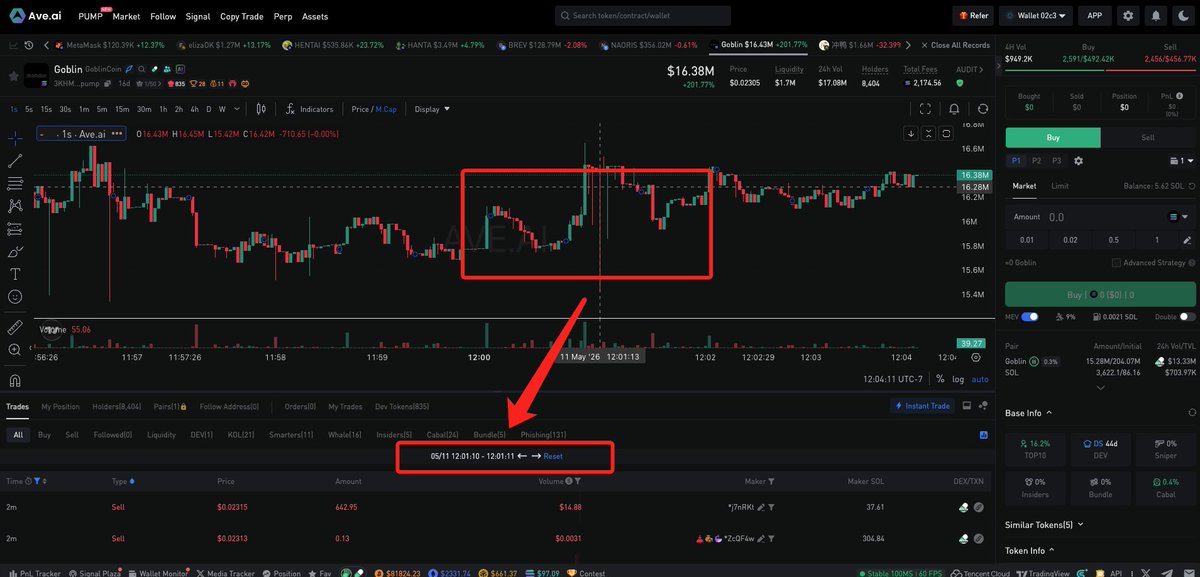Open the emoji sticker tool
The height and width of the screenshot is (577, 1200).
click(x=15, y=296)
